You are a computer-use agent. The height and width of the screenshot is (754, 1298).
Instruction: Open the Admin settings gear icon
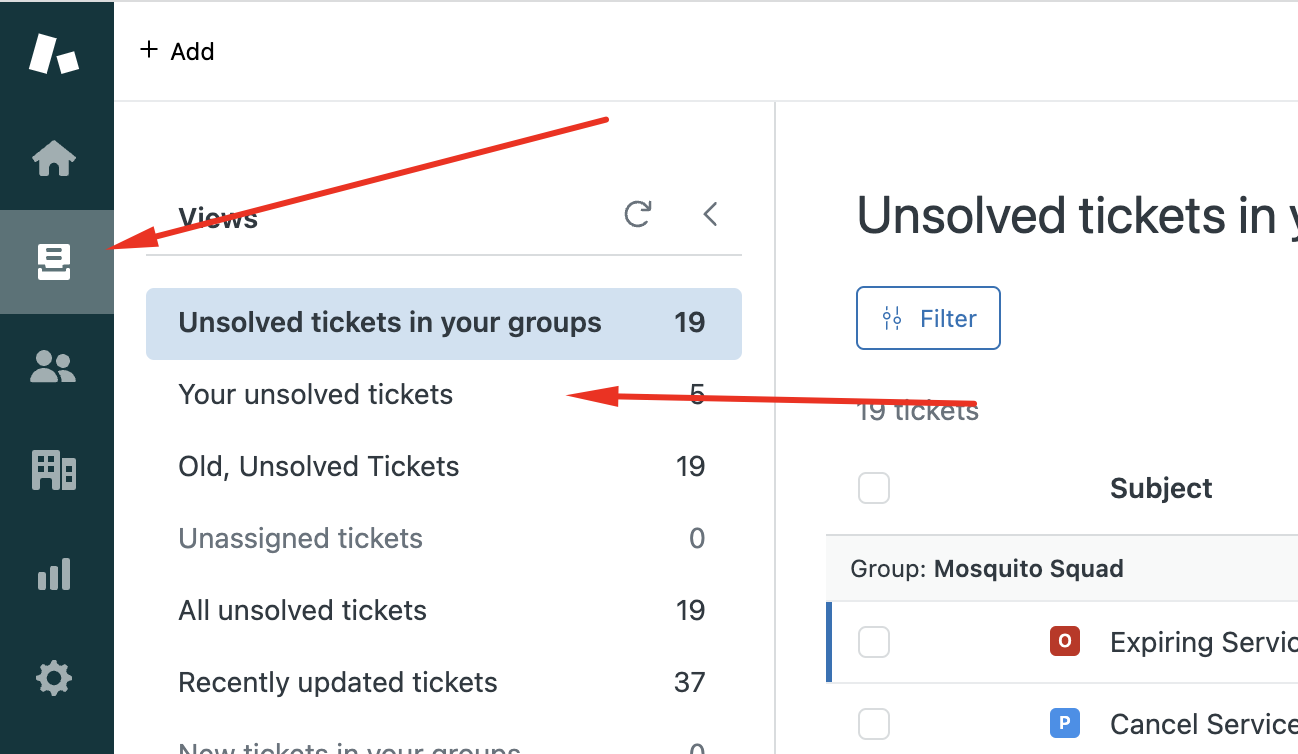54,680
